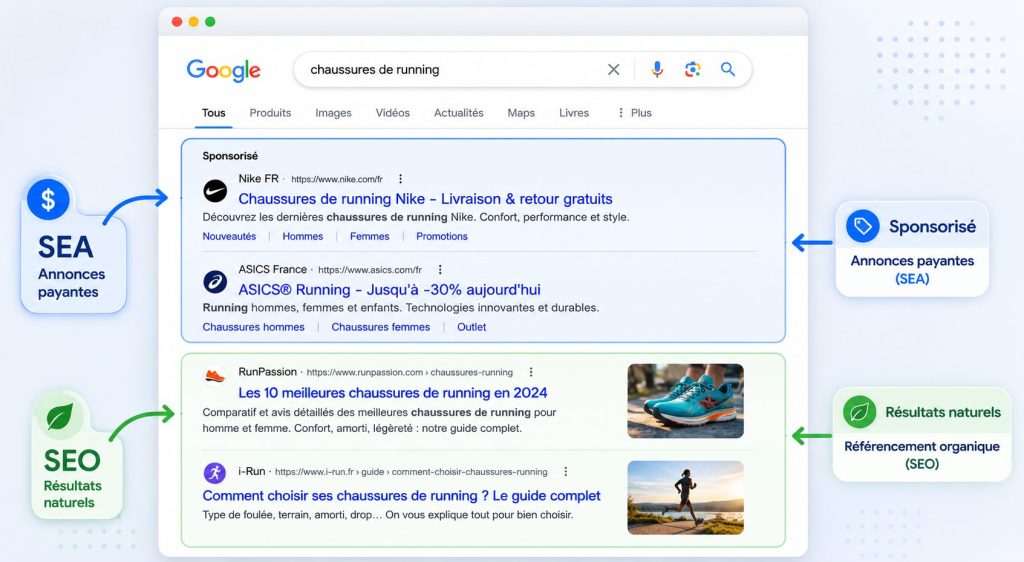1024x562 pixels.
Task: Open Chaussures hommes sitelink under ASICS
Action: pyautogui.click(x=253, y=327)
